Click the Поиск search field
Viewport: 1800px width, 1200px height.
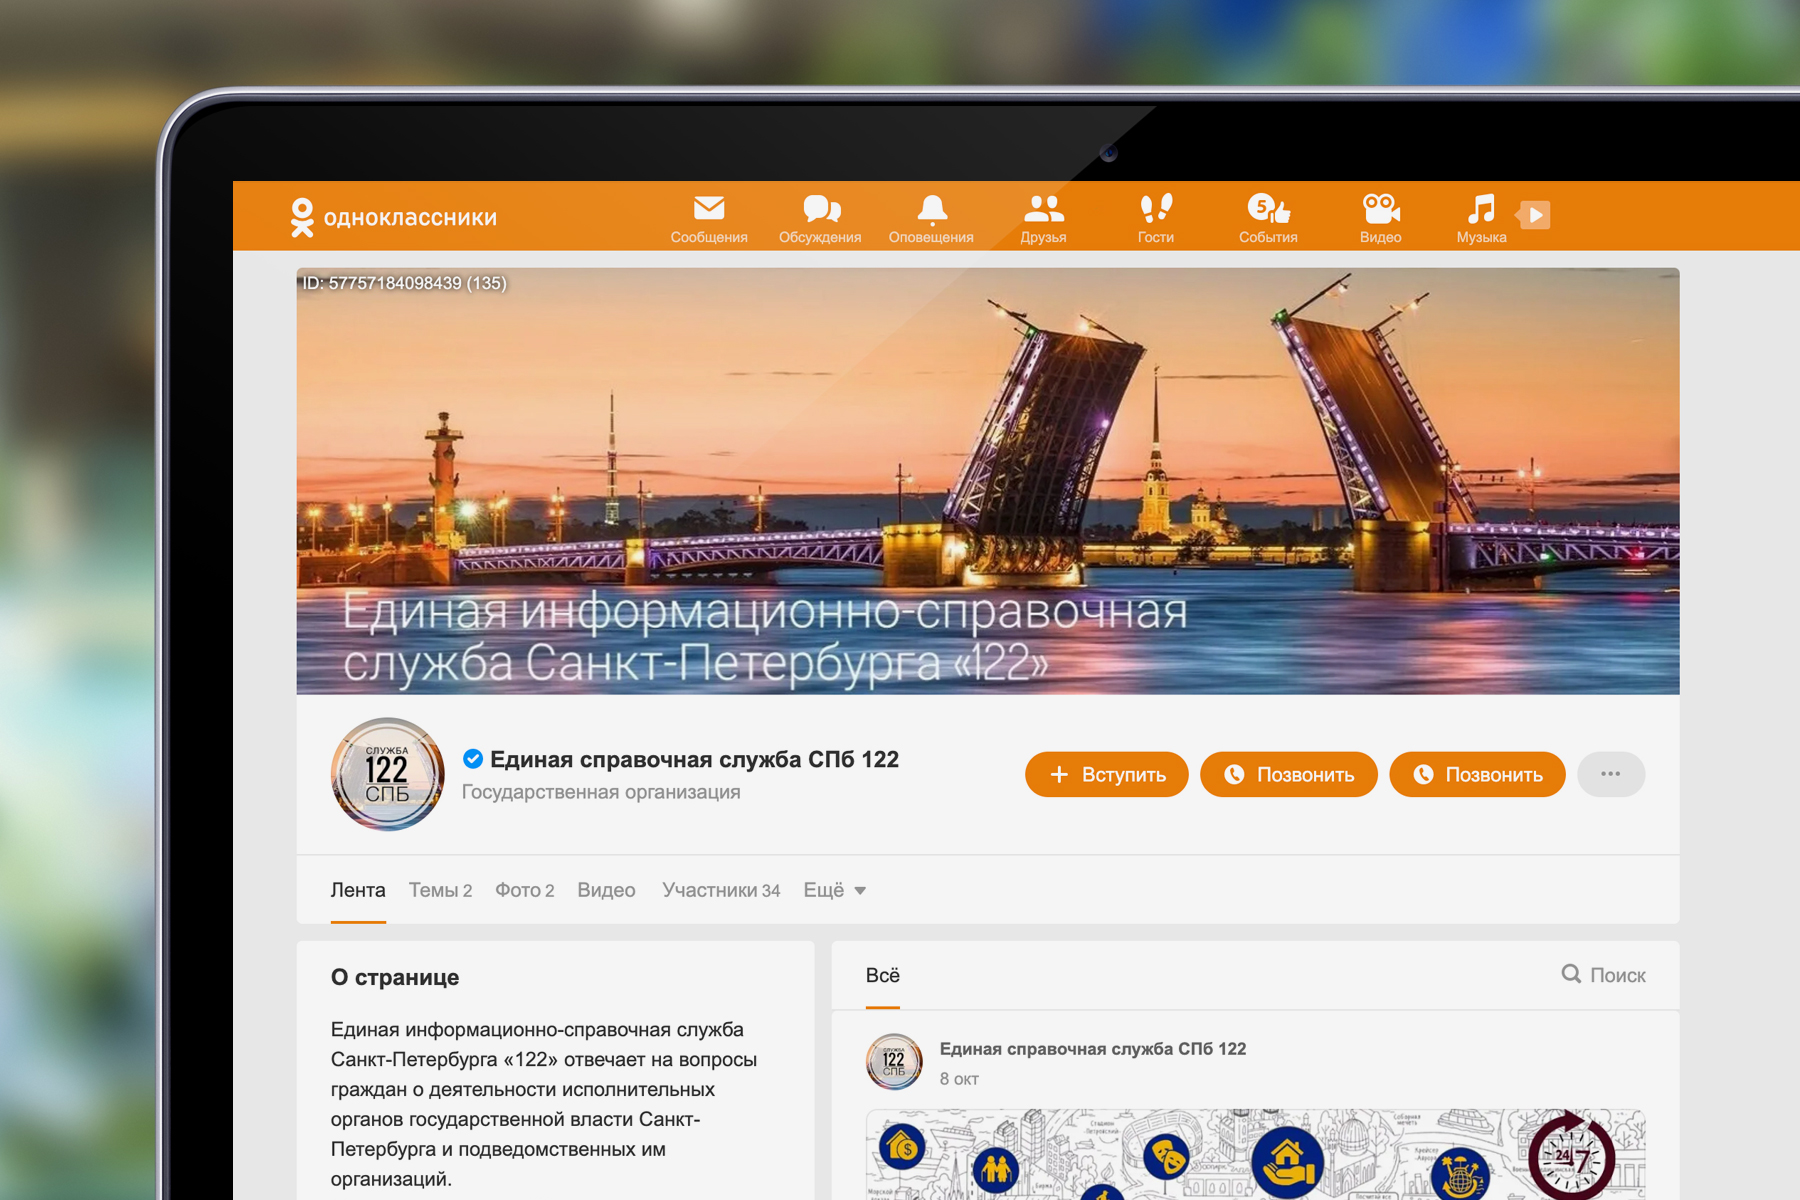point(1604,975)
